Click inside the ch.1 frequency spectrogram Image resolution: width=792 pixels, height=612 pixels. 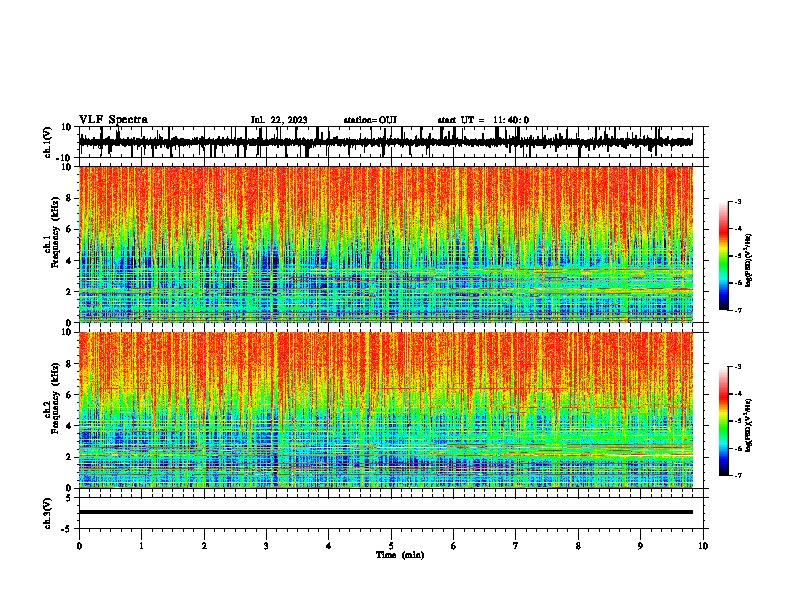click(x=386, y=244)
